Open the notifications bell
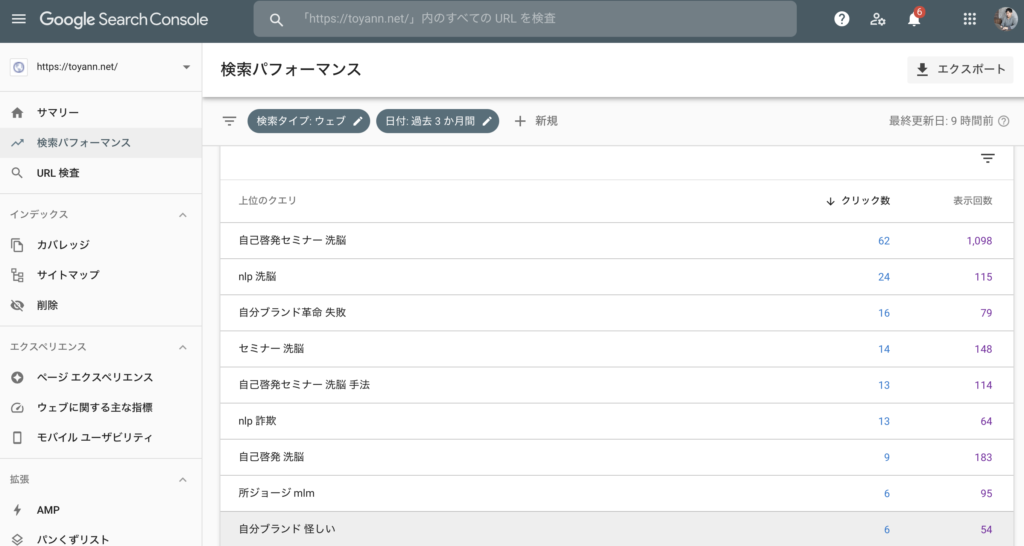 913,19
